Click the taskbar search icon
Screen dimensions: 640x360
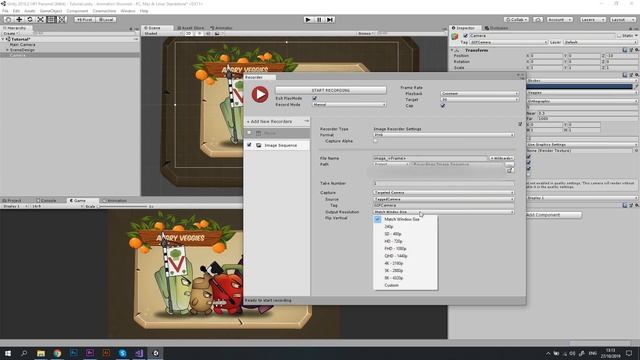pos(24,353)
